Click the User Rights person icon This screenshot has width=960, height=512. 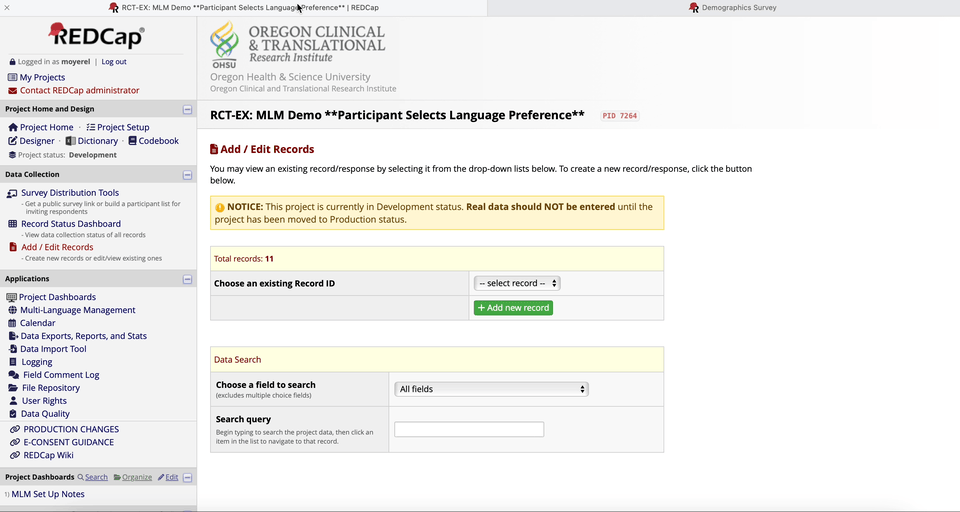[x=13, y=401]
